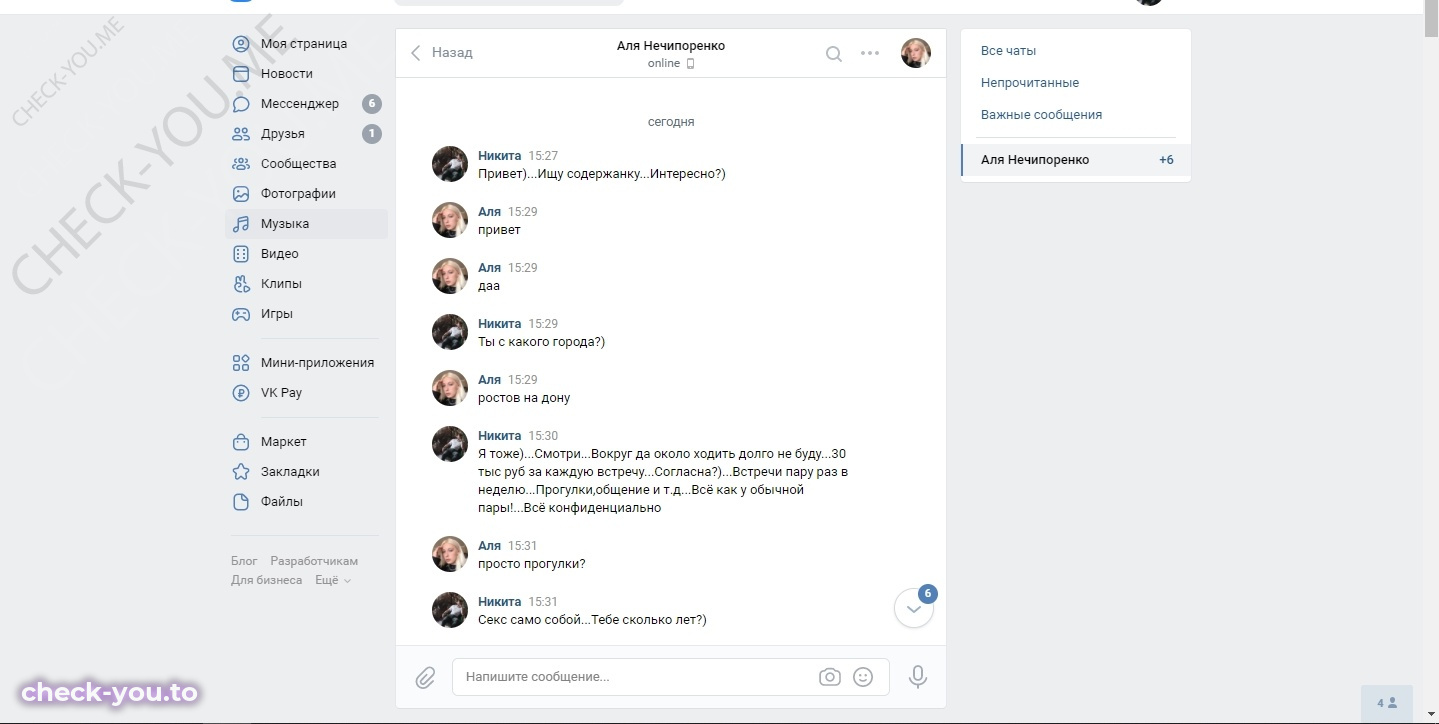Click the Фотографии picture icon

(241, 194)
